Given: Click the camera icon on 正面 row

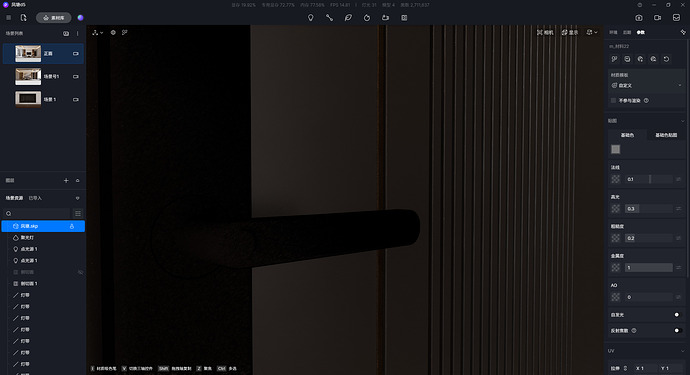Looking at the screenshot, I should point(76,54).
